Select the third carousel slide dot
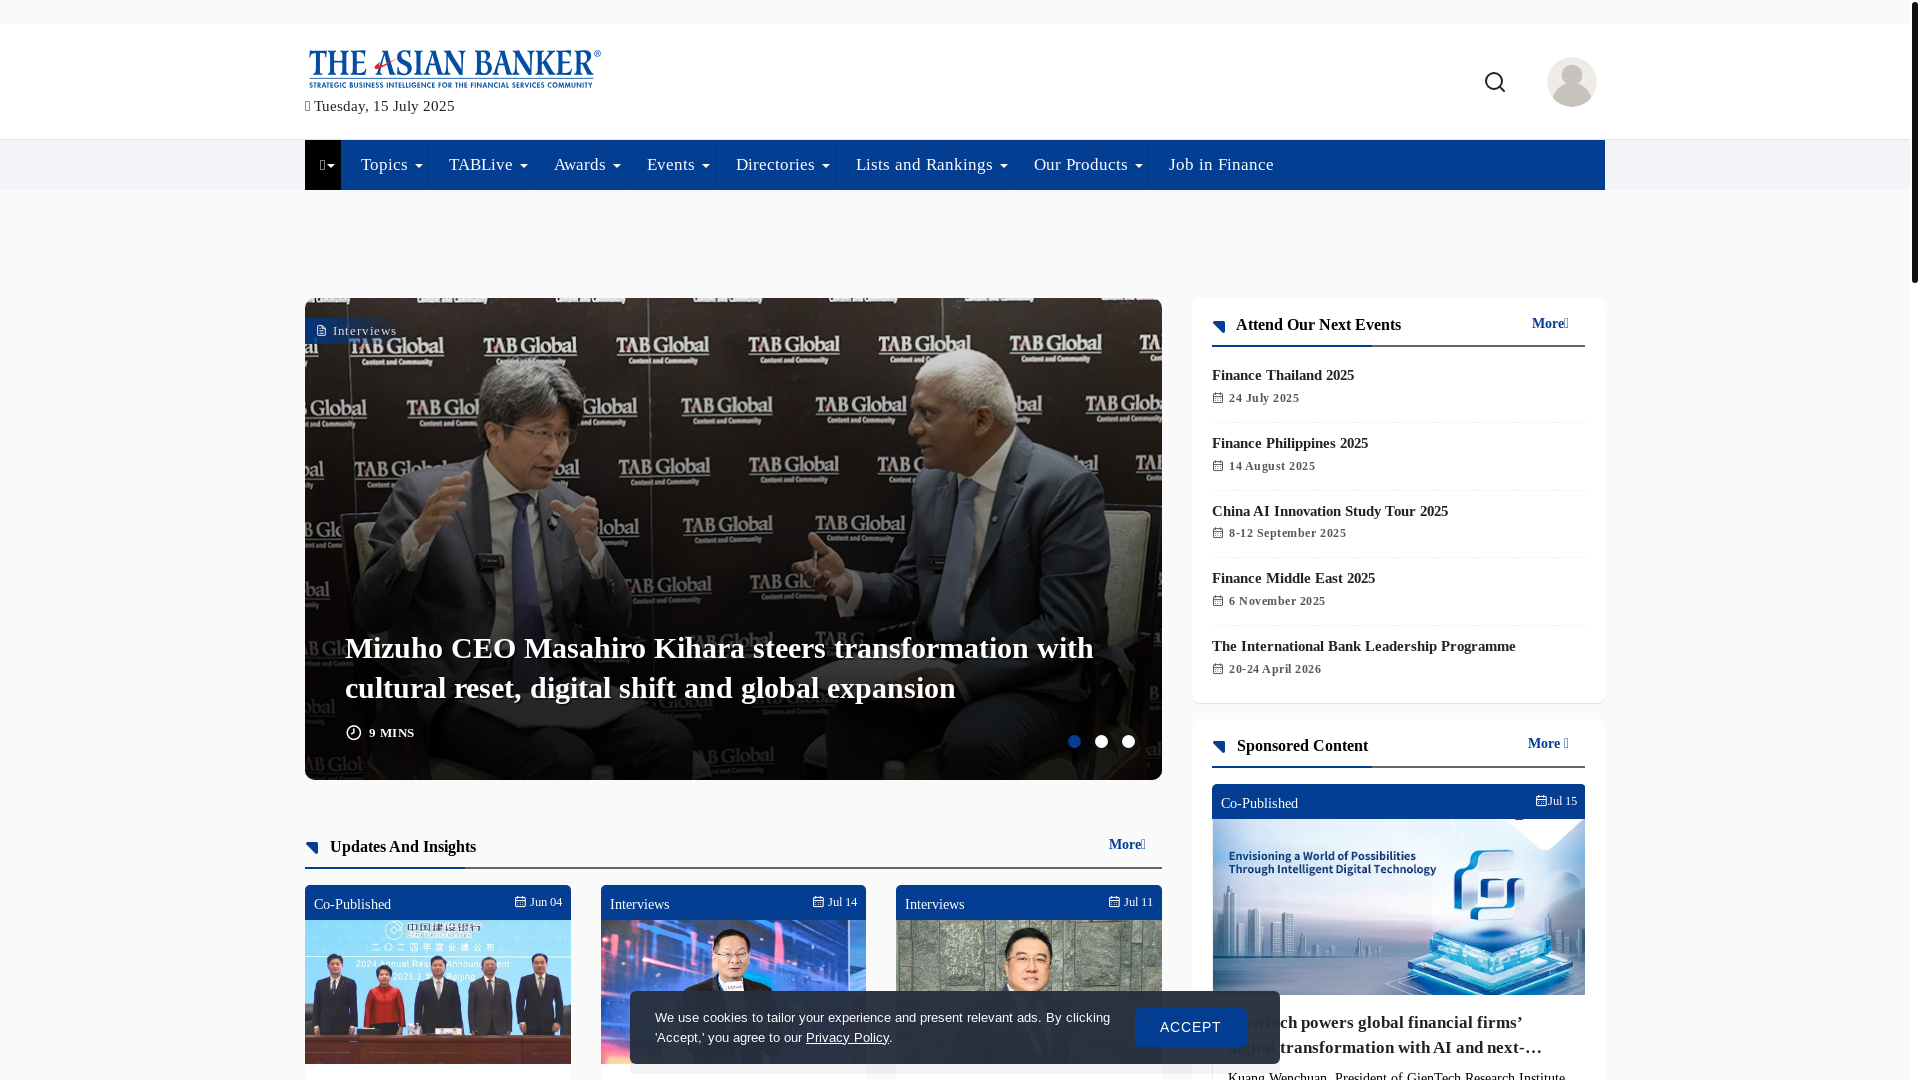Image resolution: width=1920 pixels, height=1080 pixels. tap(1128, 742)
